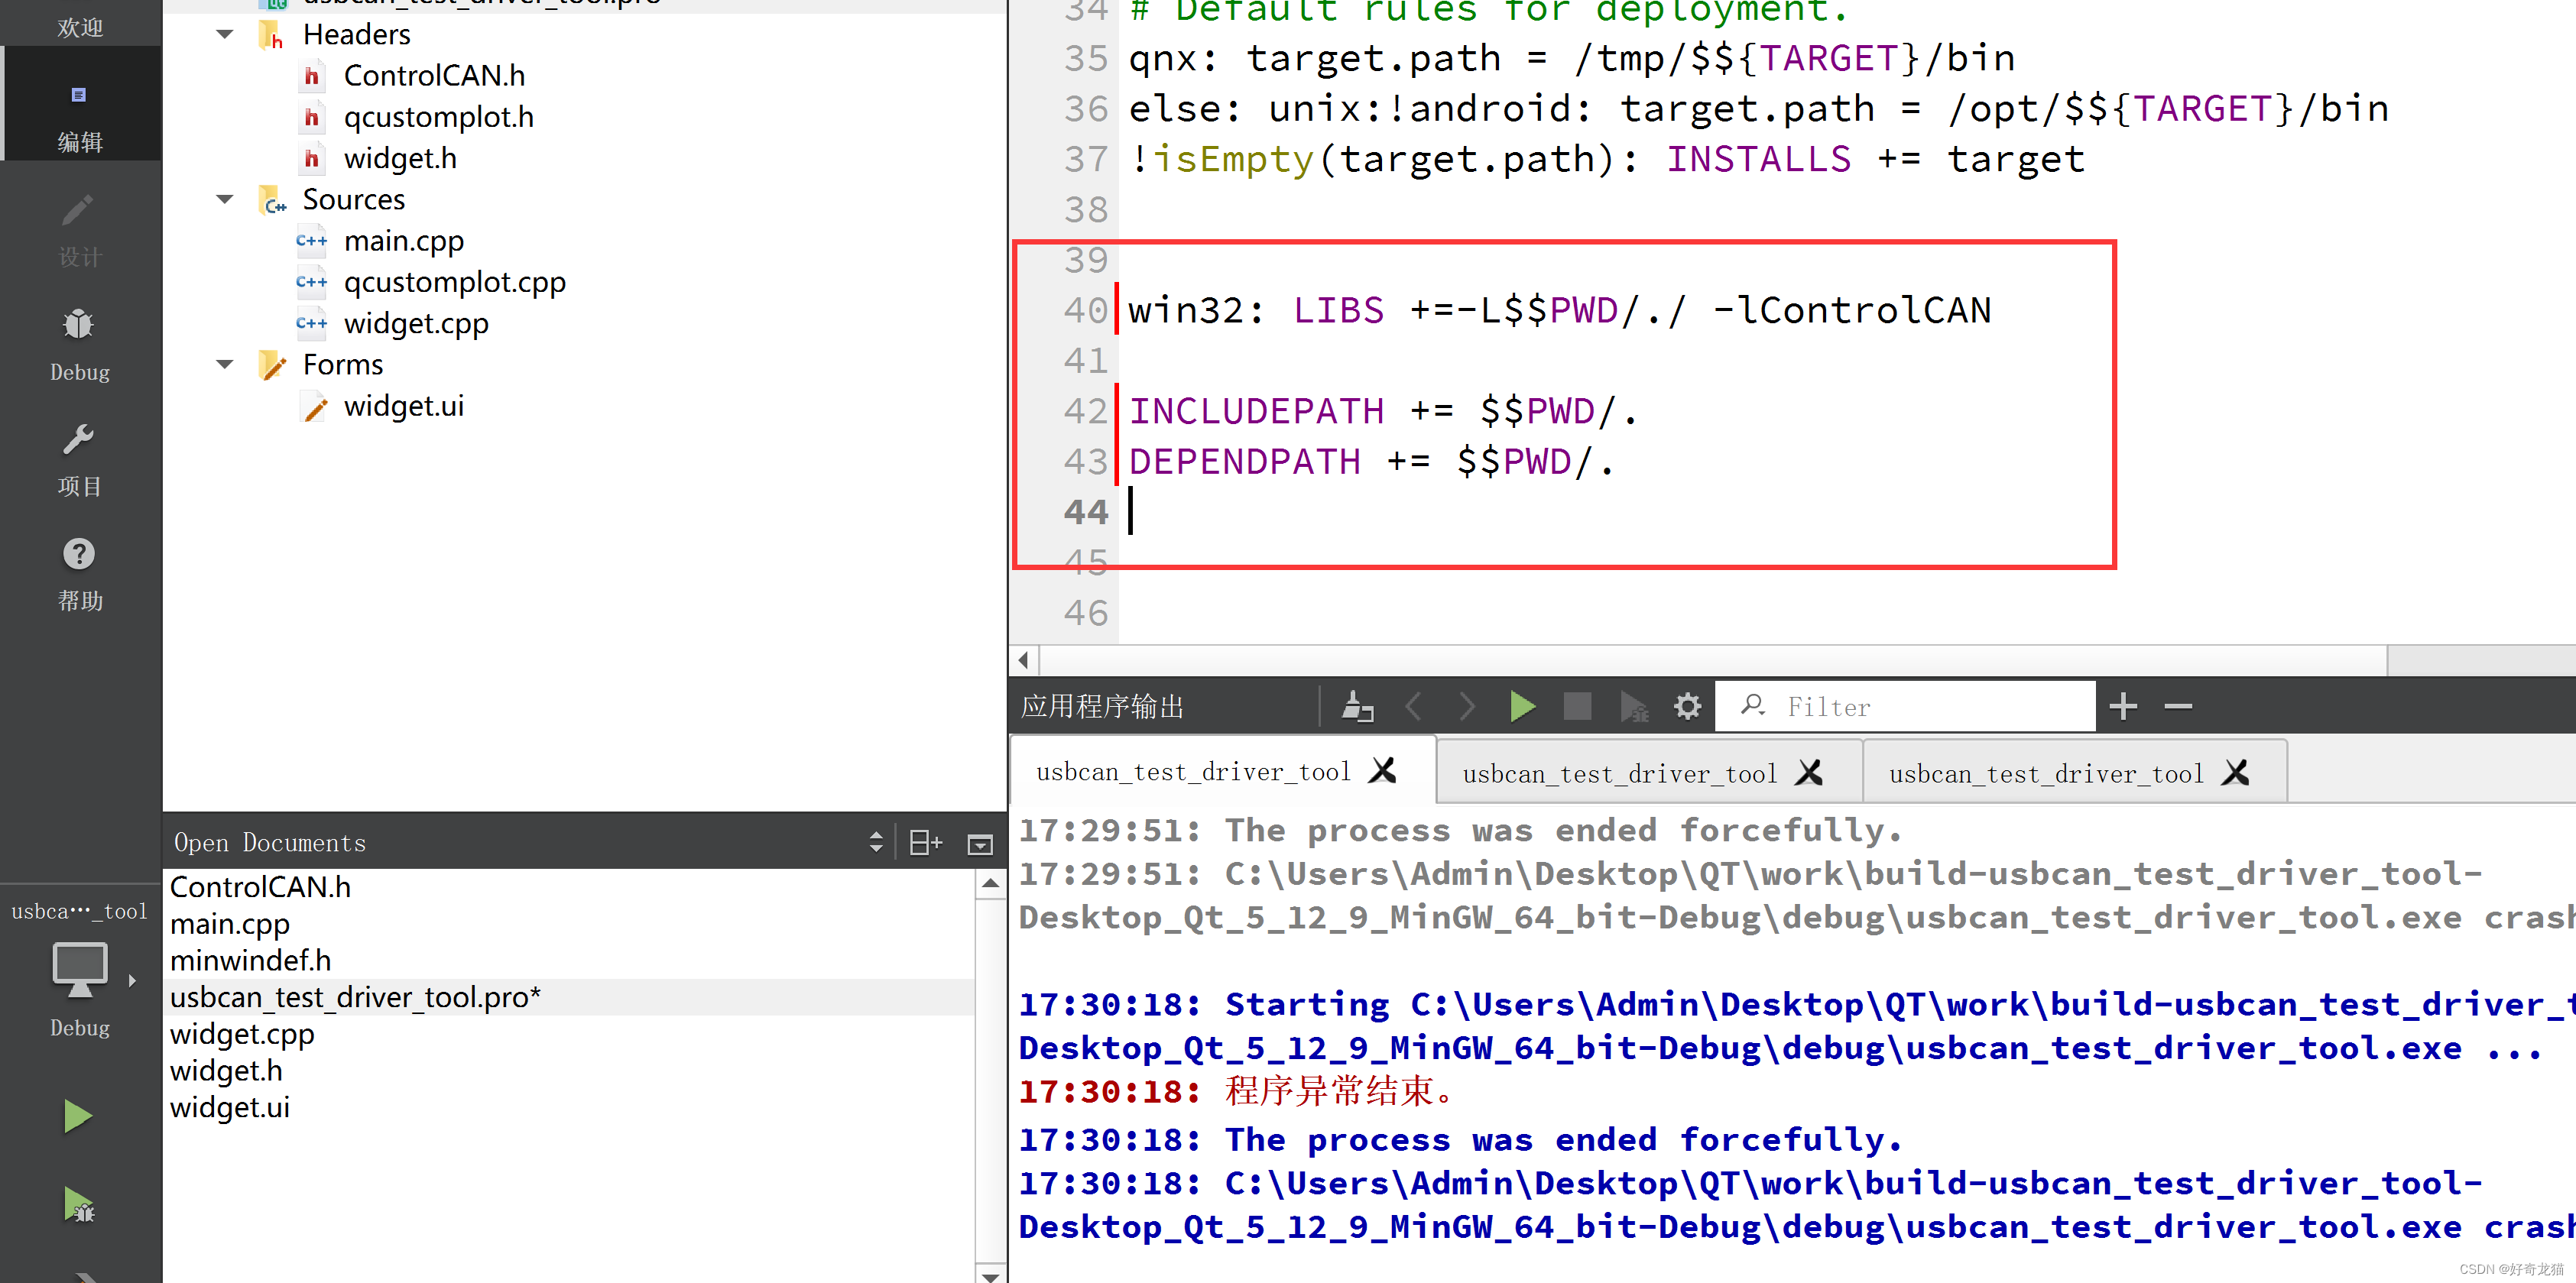The height and width of the screenshot is (1283, 2576).
Task: Open qcustomplot.cpp from Sources
Action: 454,283
